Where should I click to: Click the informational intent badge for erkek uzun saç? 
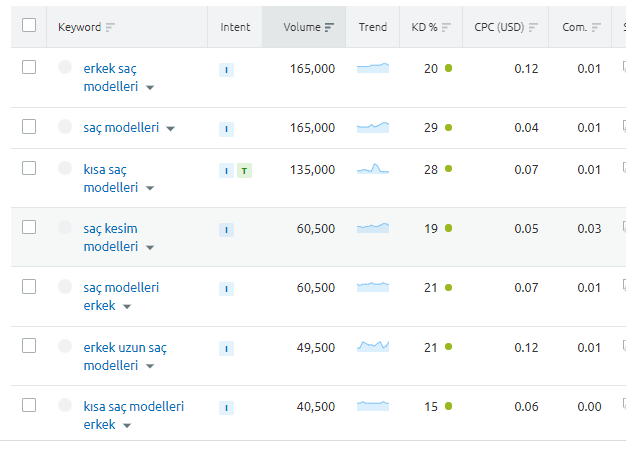pyautogui.click(x=226, y=348)
